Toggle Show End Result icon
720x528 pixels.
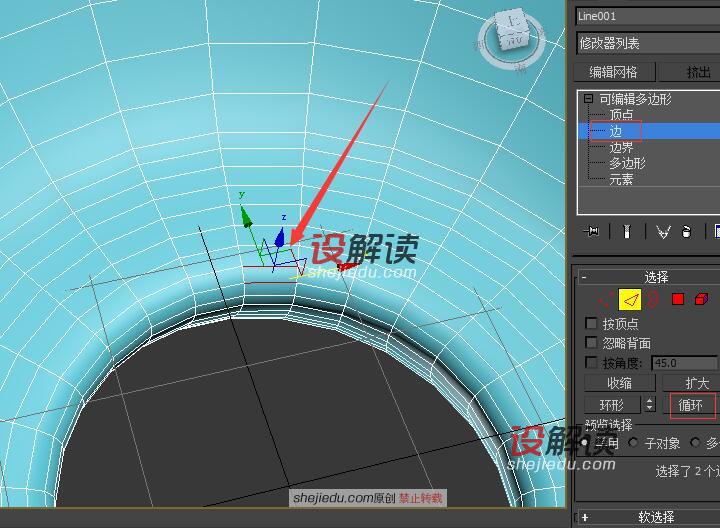627,231
